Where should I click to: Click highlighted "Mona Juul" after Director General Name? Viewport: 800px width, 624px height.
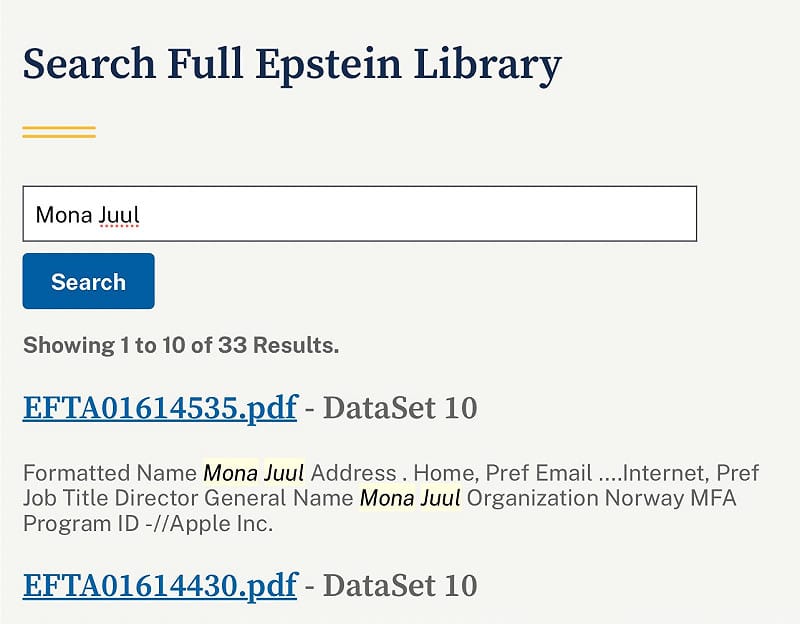[409, 498]
